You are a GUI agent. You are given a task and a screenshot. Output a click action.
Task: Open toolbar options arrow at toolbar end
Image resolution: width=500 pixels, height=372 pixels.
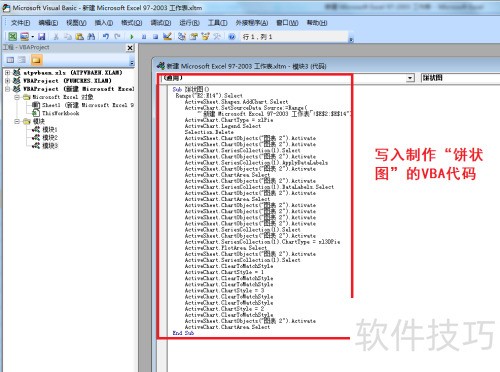(x=351, y=40)
